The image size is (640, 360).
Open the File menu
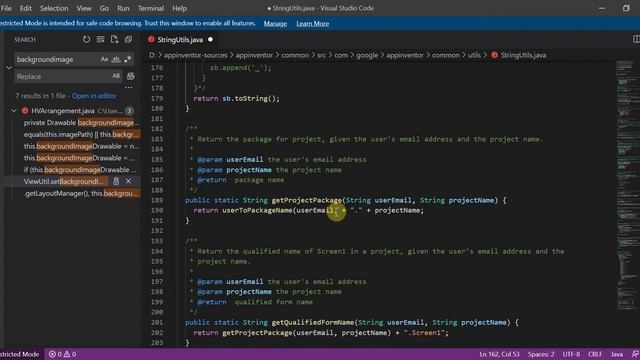pos(6,8)
